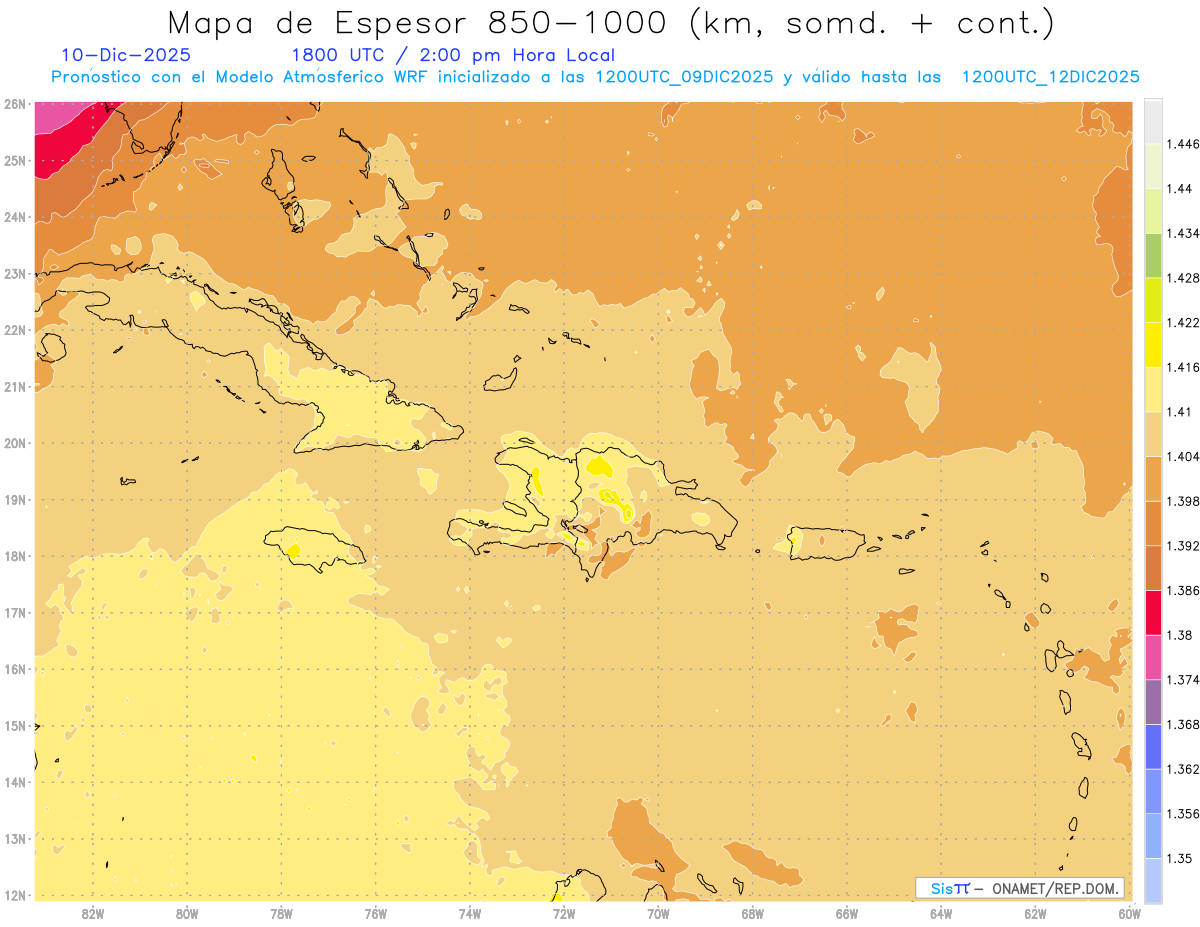Screen dimensions: 1200x927
Task: Click the 62W longitude label
Action: [1035, 913]
